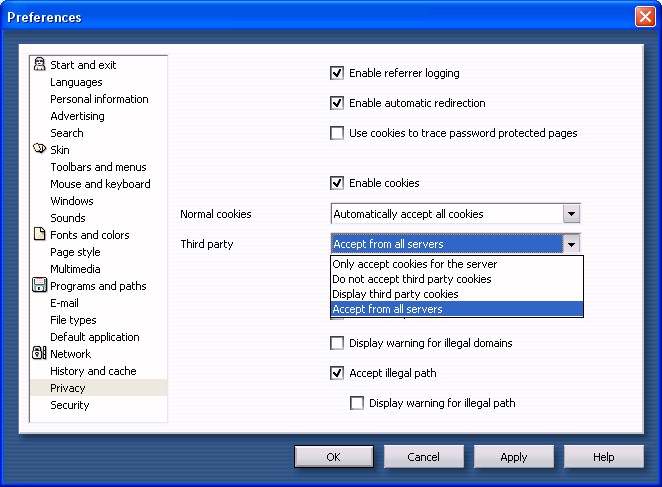Select Do not accept third party cookies
662x487 pixels.
coord(412,279)
